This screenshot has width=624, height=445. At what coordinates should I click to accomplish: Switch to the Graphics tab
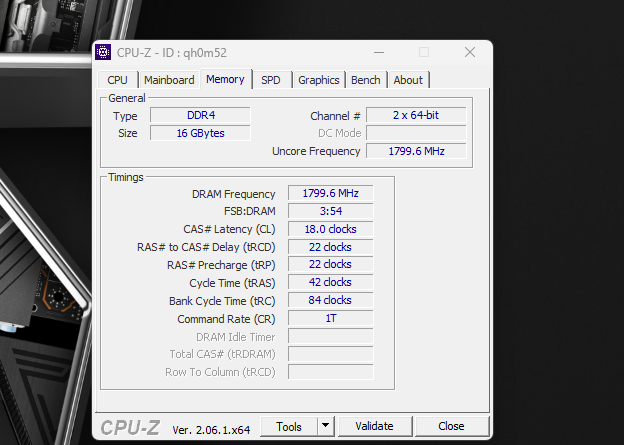319,80
